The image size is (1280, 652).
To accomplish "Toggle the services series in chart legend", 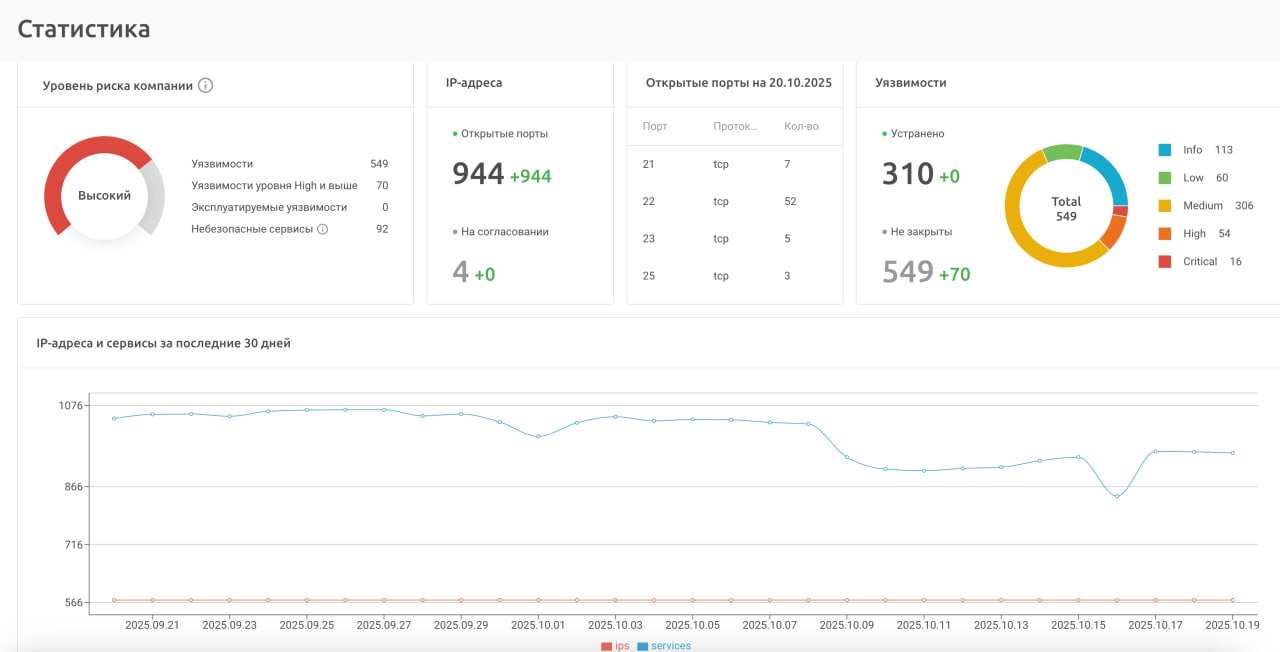I will click(663, 646).
